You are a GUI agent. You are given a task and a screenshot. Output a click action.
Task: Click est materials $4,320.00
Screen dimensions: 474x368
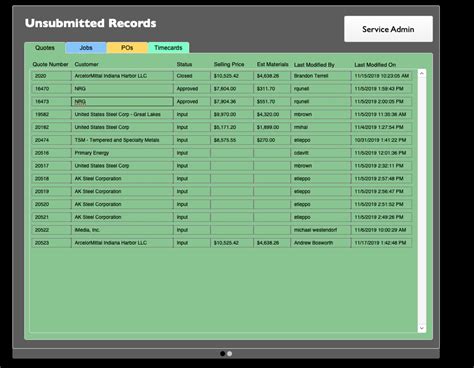coord(272,114)
